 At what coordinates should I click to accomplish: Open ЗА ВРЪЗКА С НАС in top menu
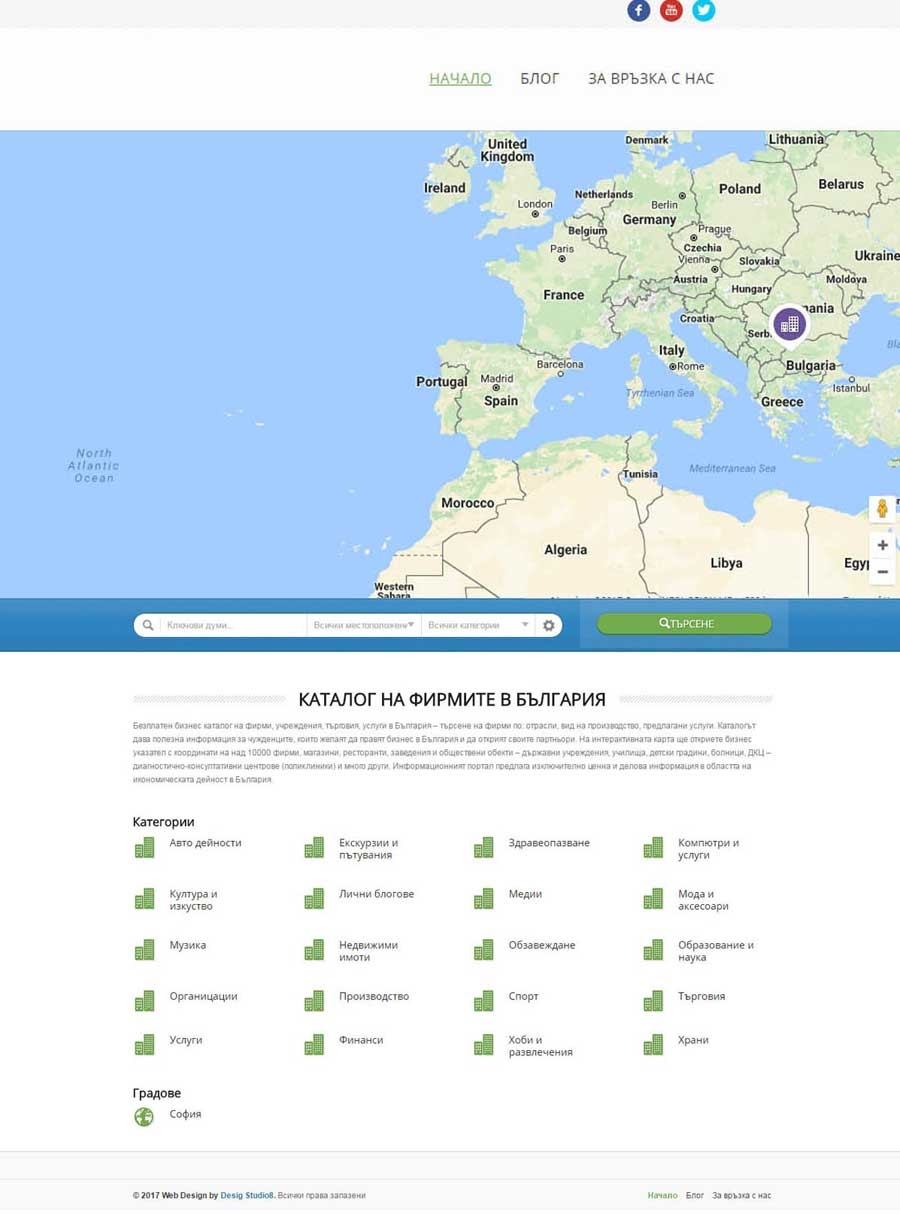pyautogui.click(x=651, y=78)
